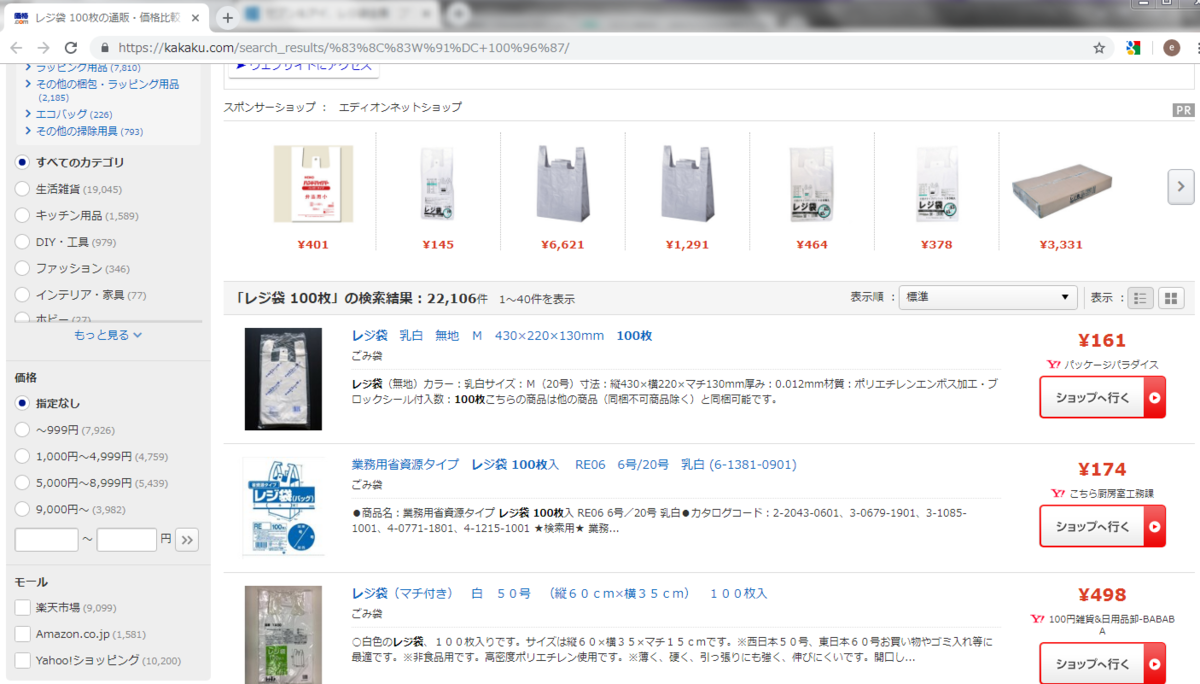Select キッチン用品 category radio

coord(23,215)
